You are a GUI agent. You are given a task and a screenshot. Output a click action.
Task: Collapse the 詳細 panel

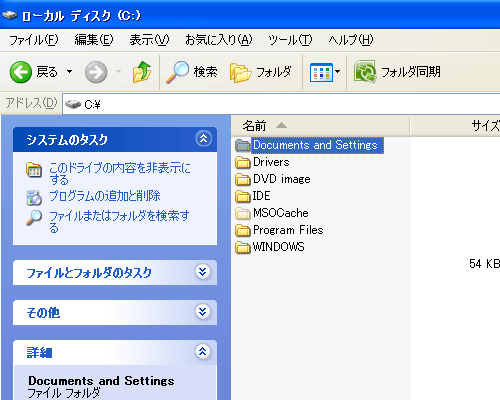tap(203, 351)
